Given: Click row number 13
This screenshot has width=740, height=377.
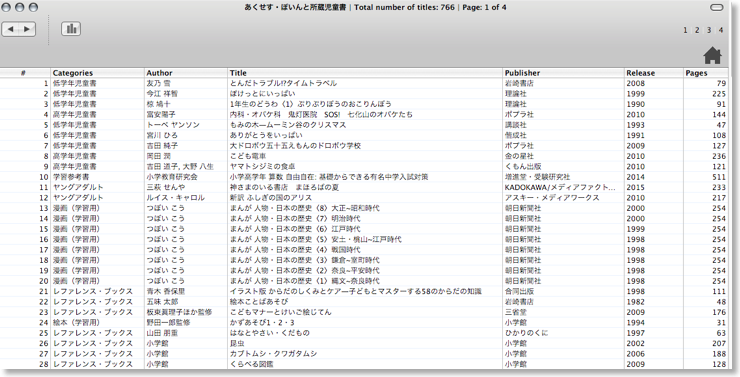Looking at the screenshot, I should click(x=44, y=208).
